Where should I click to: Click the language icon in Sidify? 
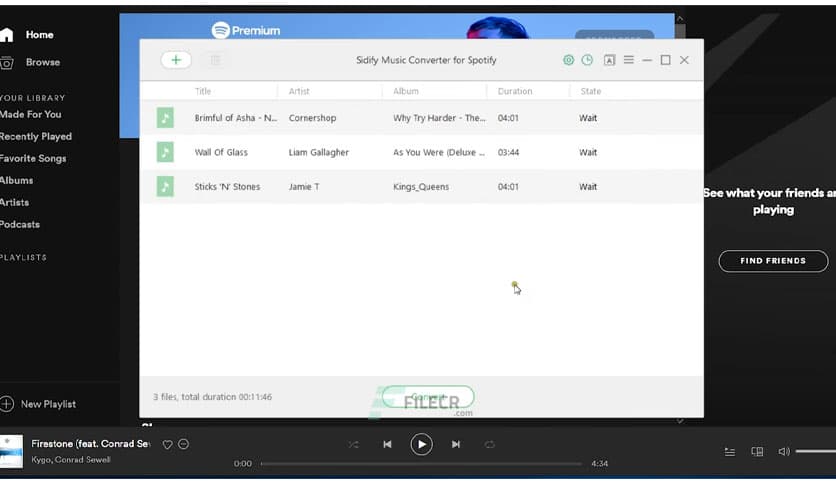pyautogui.click(x=609, y=60)
